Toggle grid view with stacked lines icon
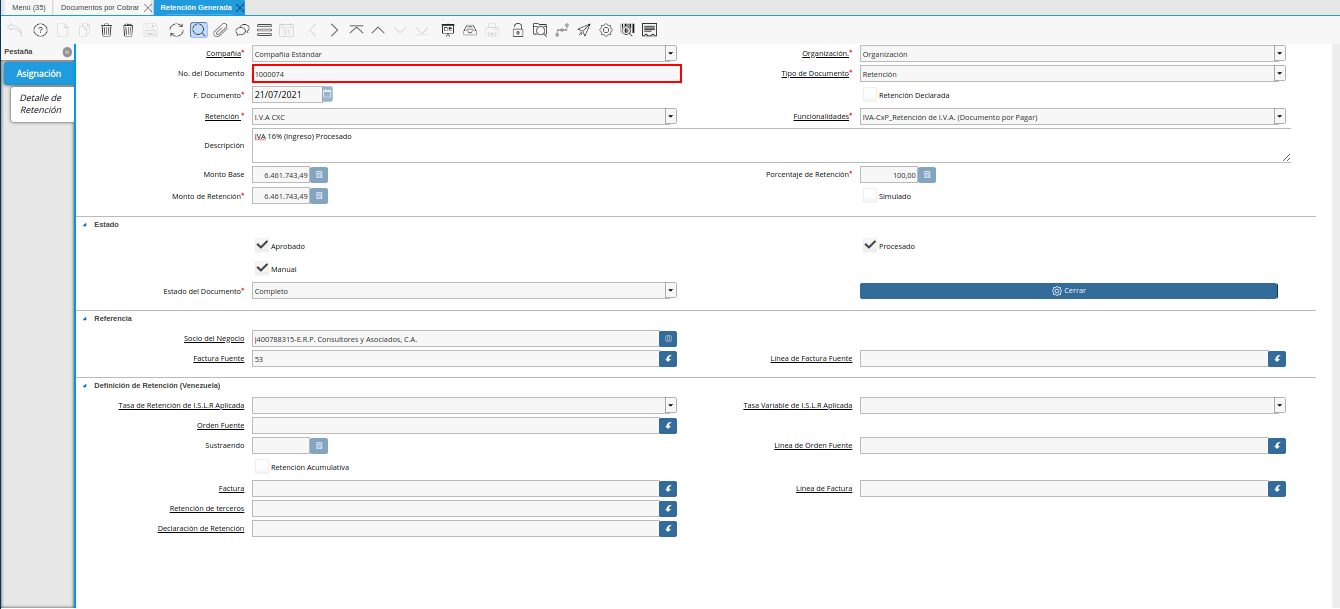The width and height of the screenshot is (1340, 609). (264, 30)
